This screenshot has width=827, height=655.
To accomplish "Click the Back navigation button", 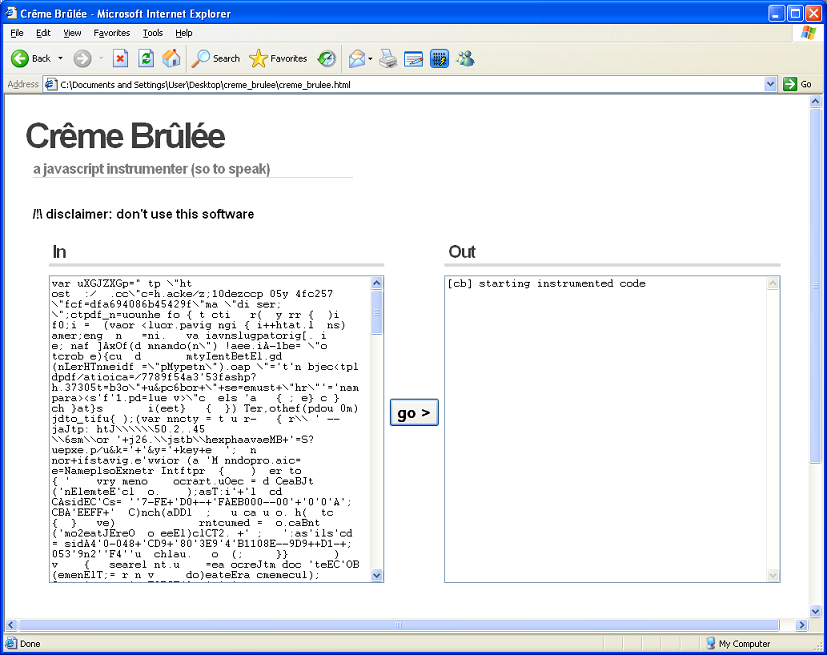I will (31, 58).
